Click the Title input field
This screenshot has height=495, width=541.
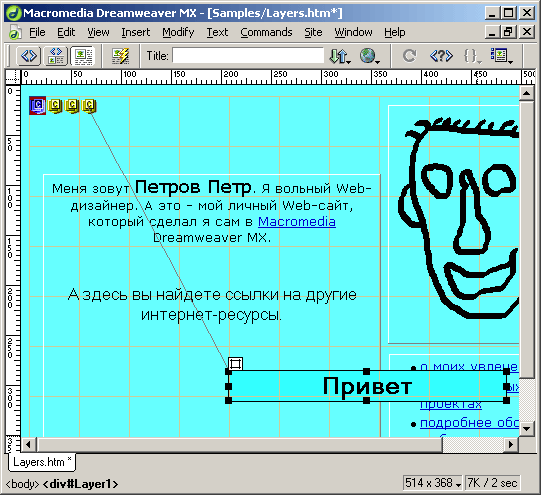click(248, 56)
